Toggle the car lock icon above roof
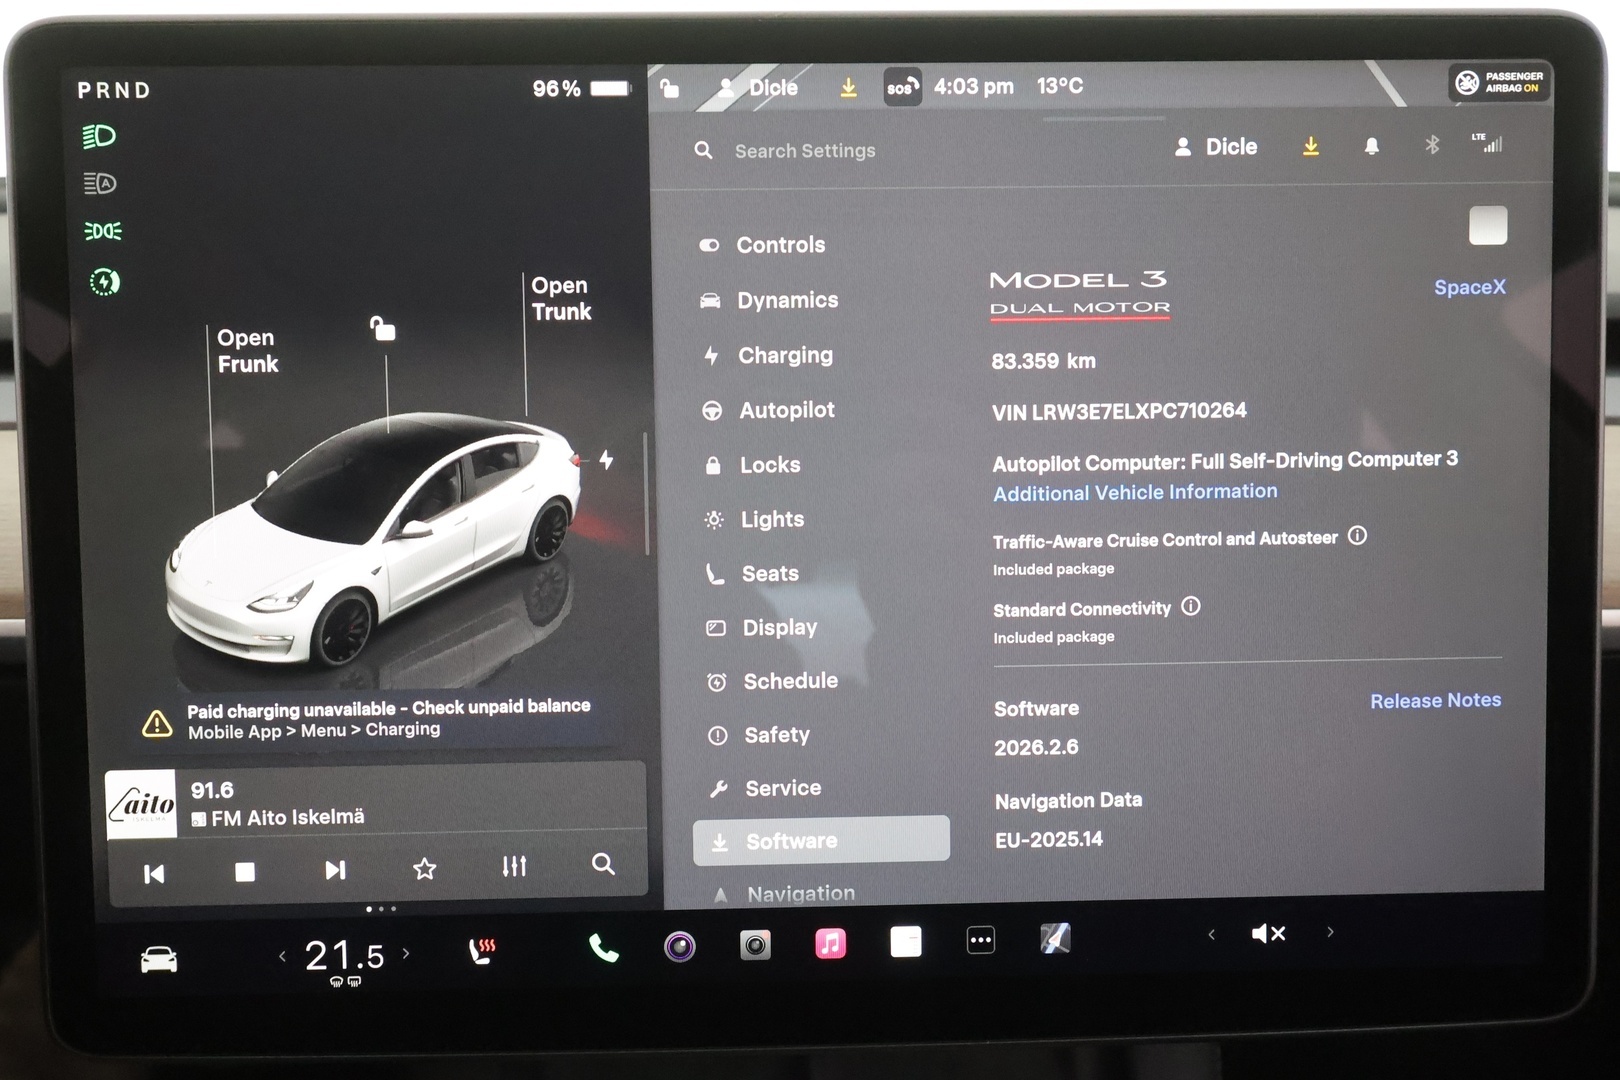1620x1080 pixels. point(383,328)
